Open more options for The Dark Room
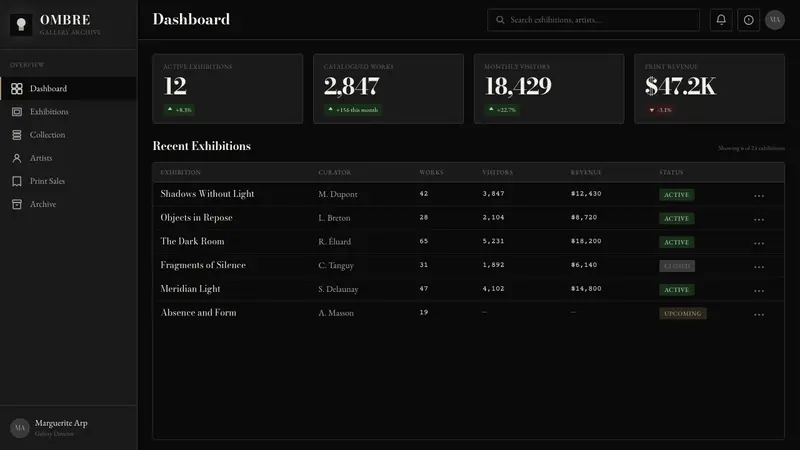This screenshot has width=800, height=450. coord(759,243)
